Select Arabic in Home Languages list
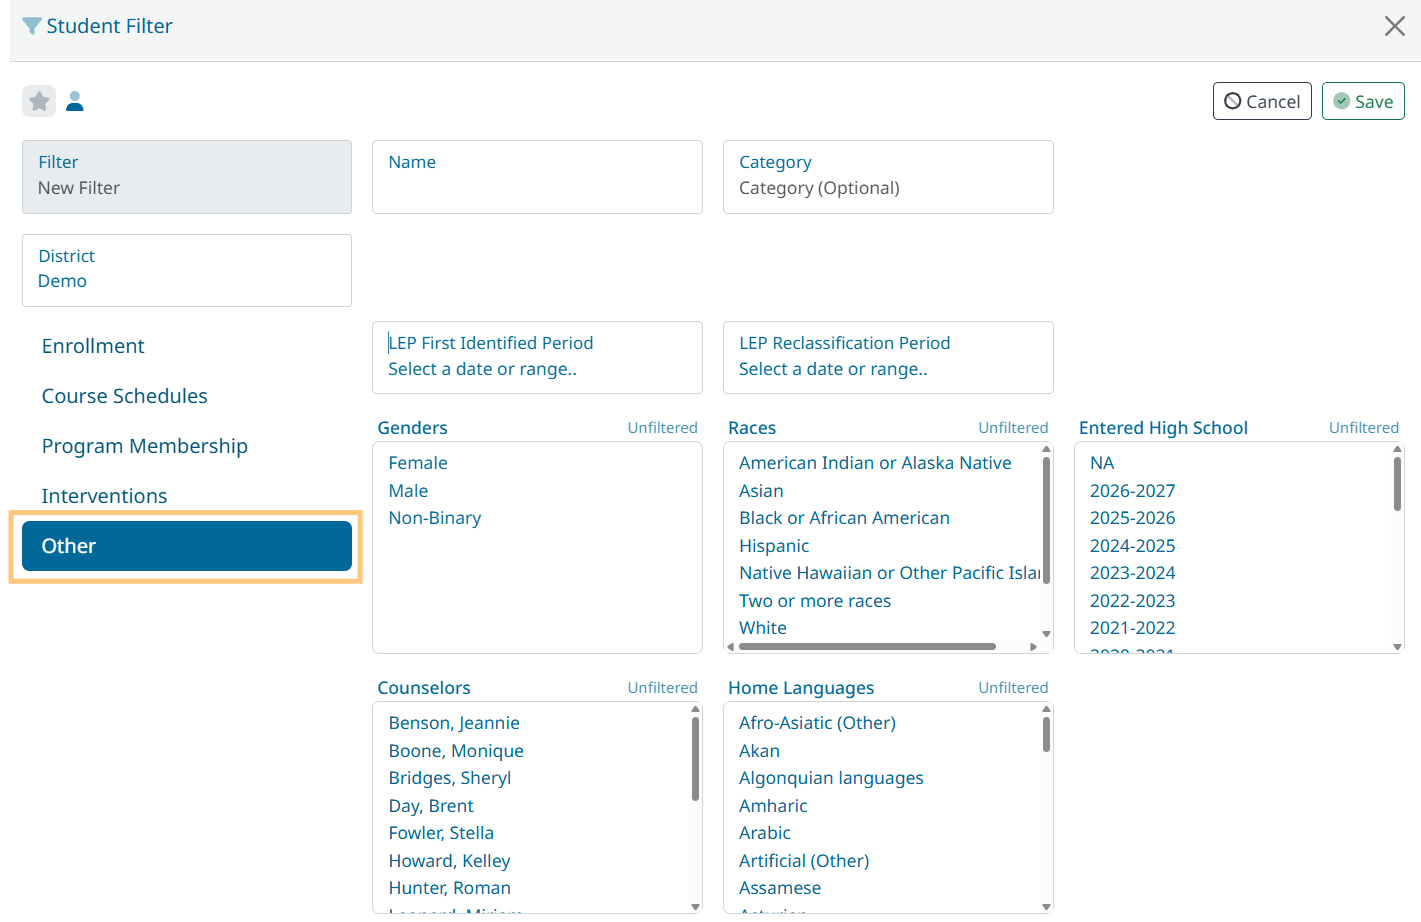Viewport: 1421px width, 922px height. coord(765,833)
